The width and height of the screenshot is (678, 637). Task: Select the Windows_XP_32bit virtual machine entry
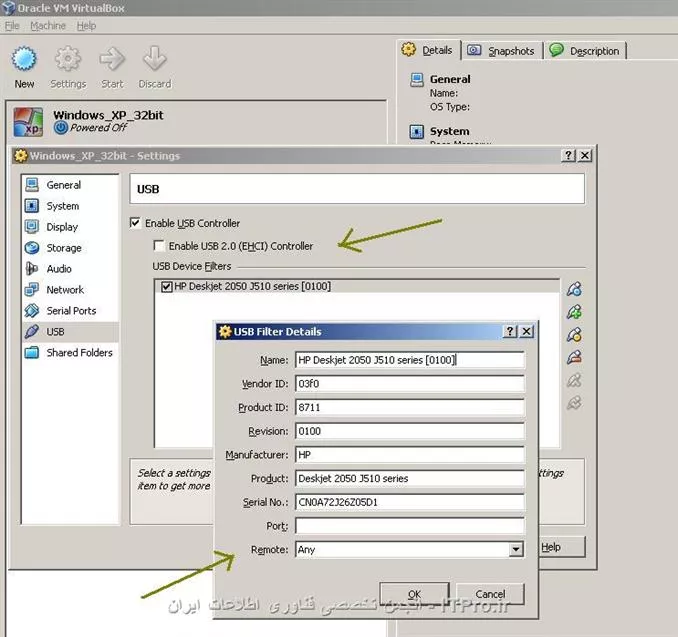coord(196,122)
